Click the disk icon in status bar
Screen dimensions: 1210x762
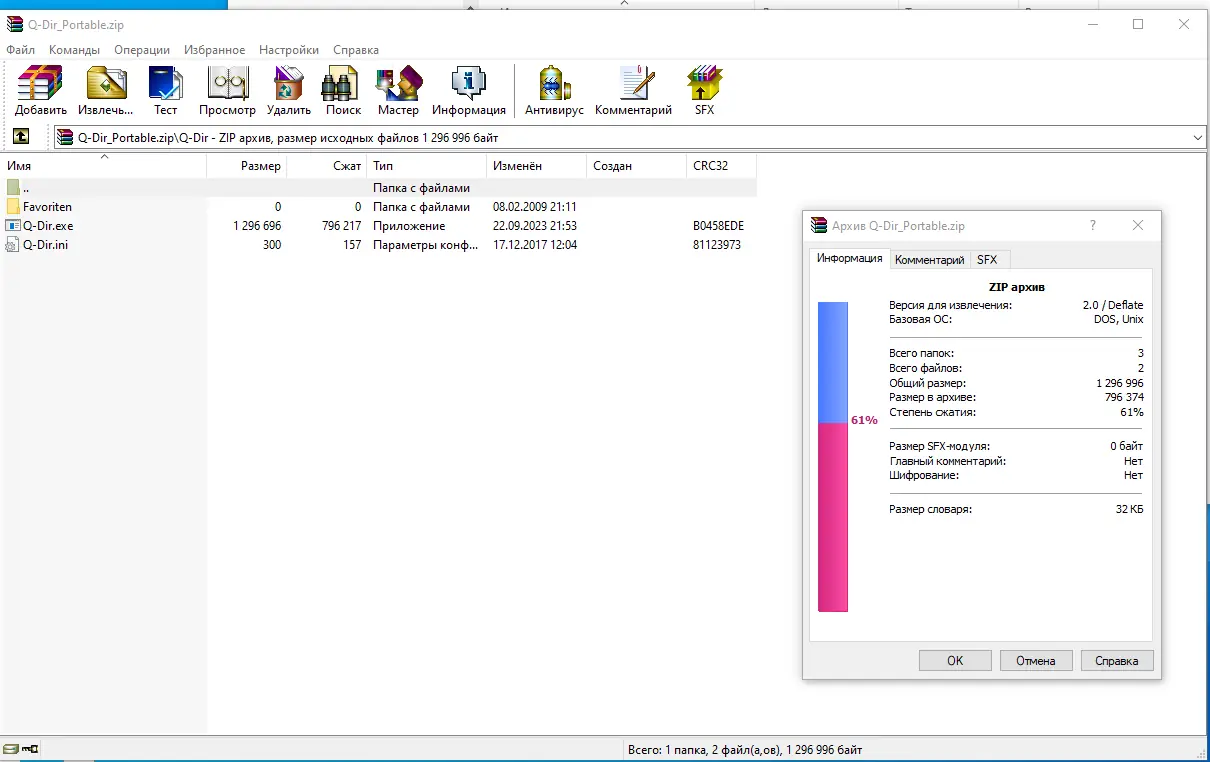(11, 749)
